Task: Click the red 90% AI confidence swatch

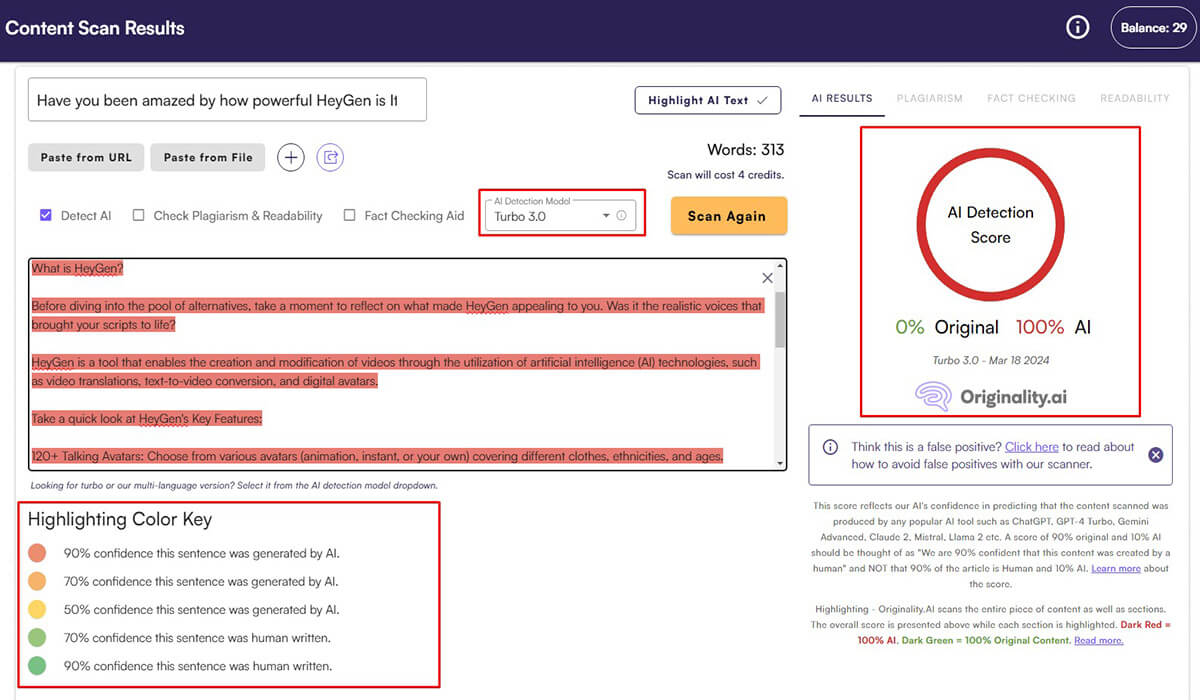Action: click(37, 553)
